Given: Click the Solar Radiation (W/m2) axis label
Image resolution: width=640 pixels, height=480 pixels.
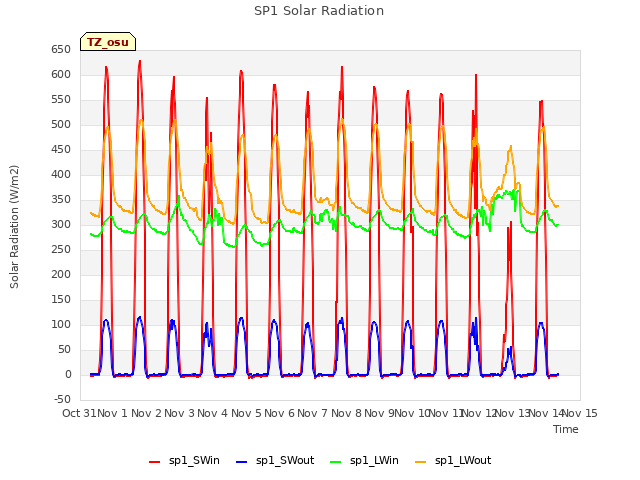Looking at the screenshot, I should pyautogui.click(x=14, y=227).
